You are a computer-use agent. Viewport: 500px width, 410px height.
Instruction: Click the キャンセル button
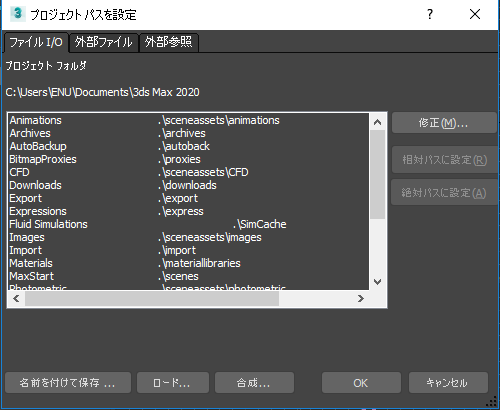[x=448, y=383]
